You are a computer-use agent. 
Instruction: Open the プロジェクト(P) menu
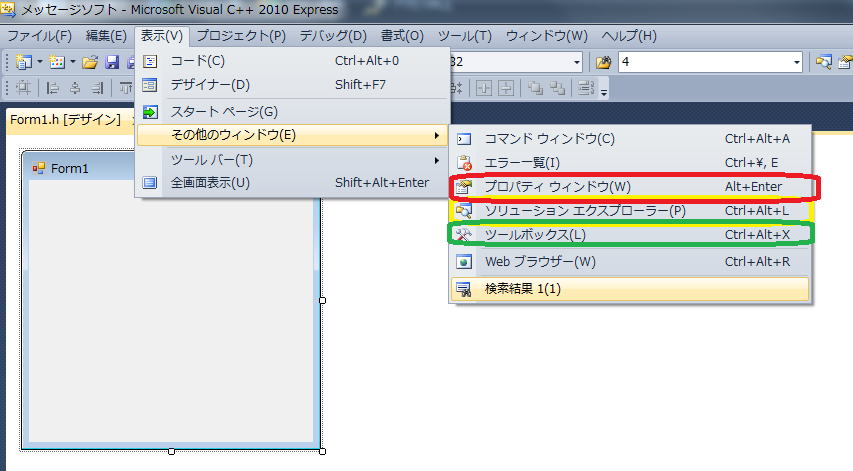click(x=241, y=36)
